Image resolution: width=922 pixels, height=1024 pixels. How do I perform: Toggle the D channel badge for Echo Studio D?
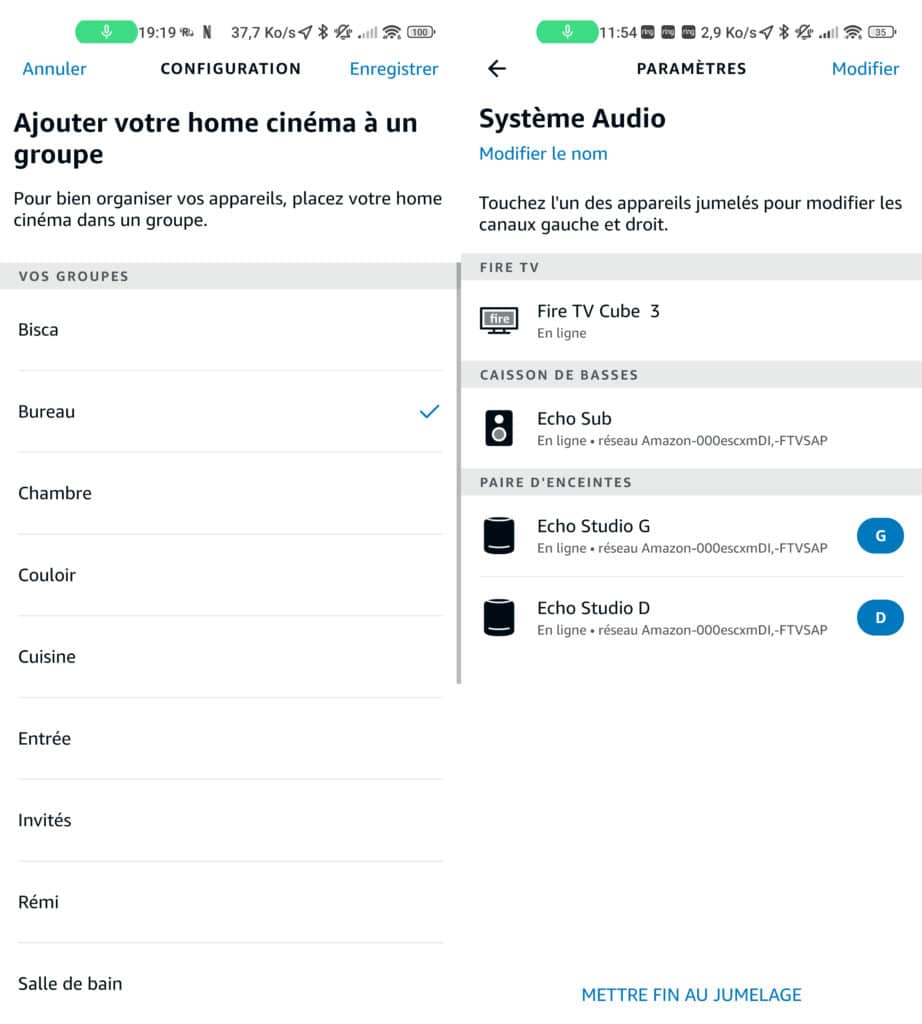pos(880,617)
